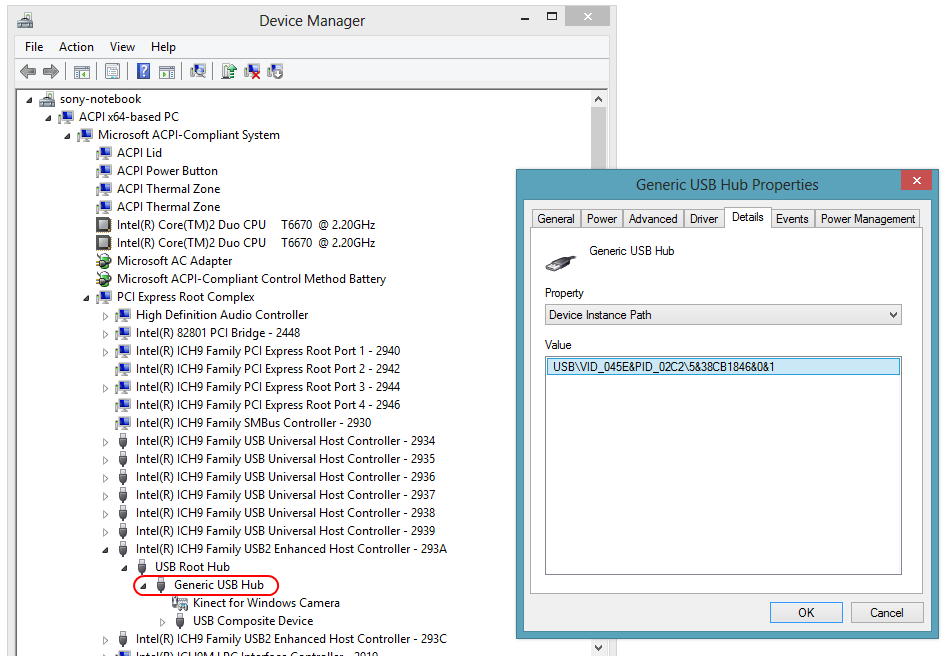Click the Generic USB Hub tree icon
949x656 pixels.
point(161,585)
